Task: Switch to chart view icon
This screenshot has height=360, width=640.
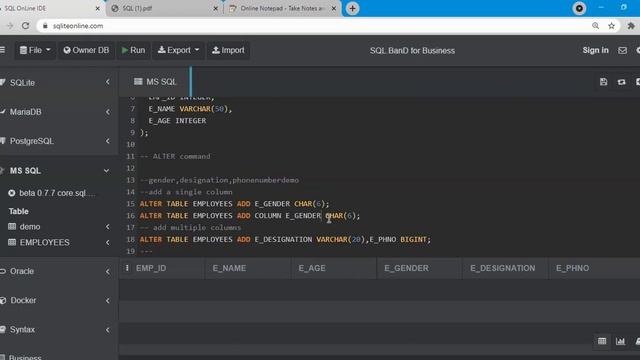Action: point(620,341)
